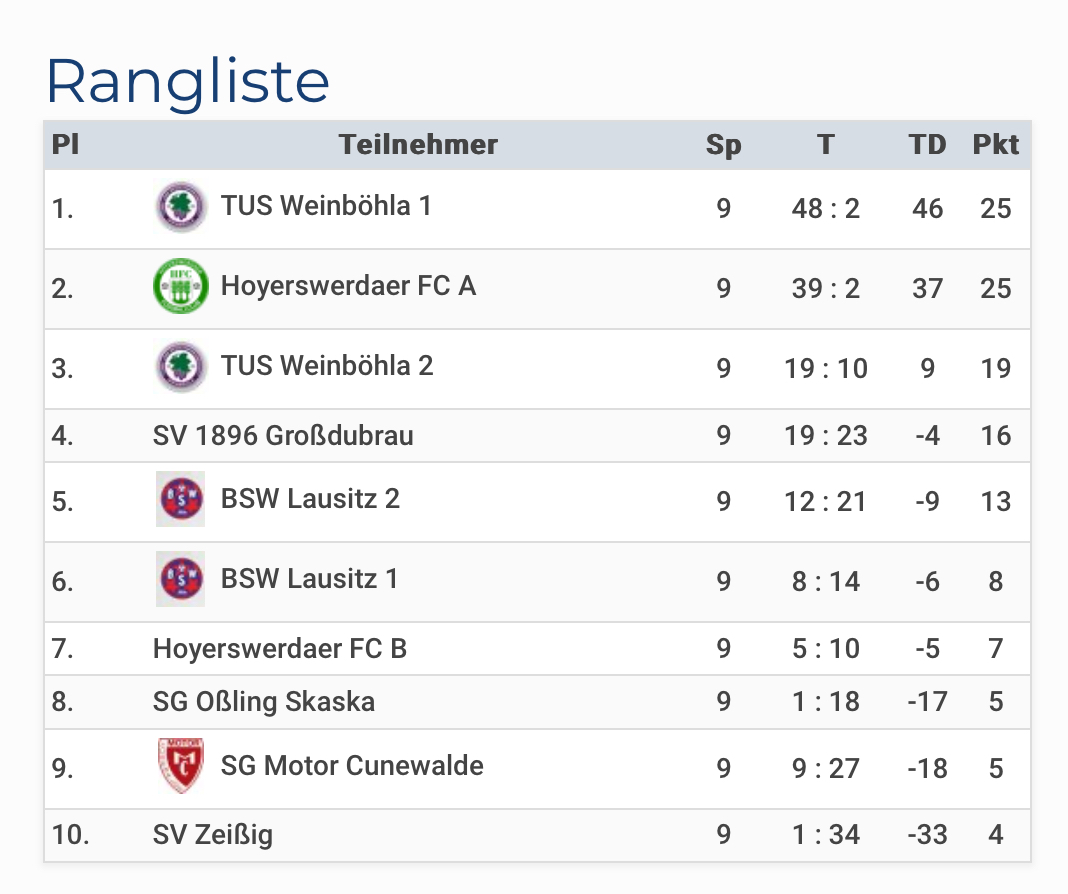Image resolution: width=1068 pixels, height=894 pixels.
Task: Click the BSW Lausitz 2 team badge
Action: click(180, 499)
